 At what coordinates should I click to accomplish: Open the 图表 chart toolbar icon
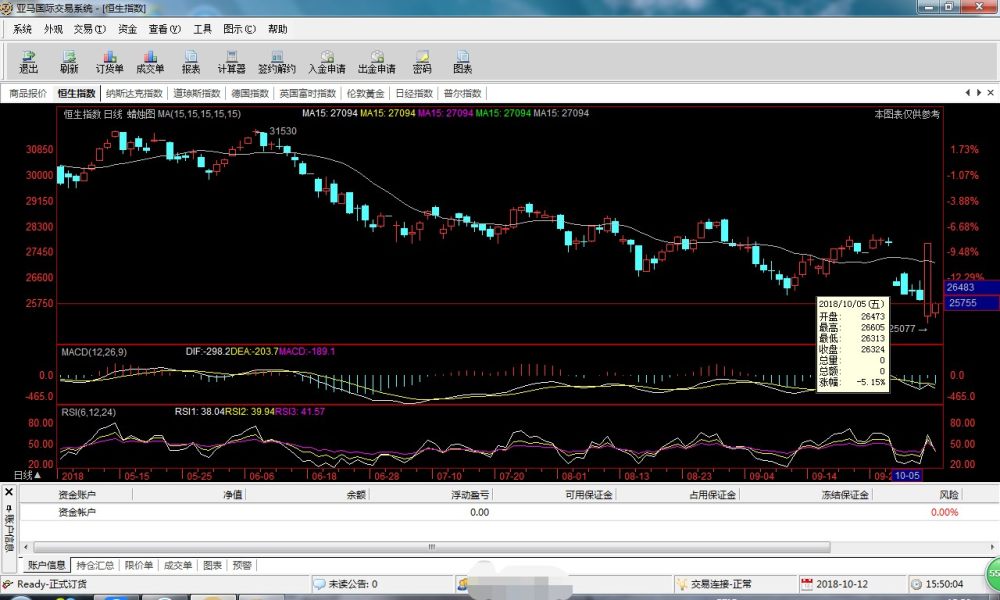(462, 62)
